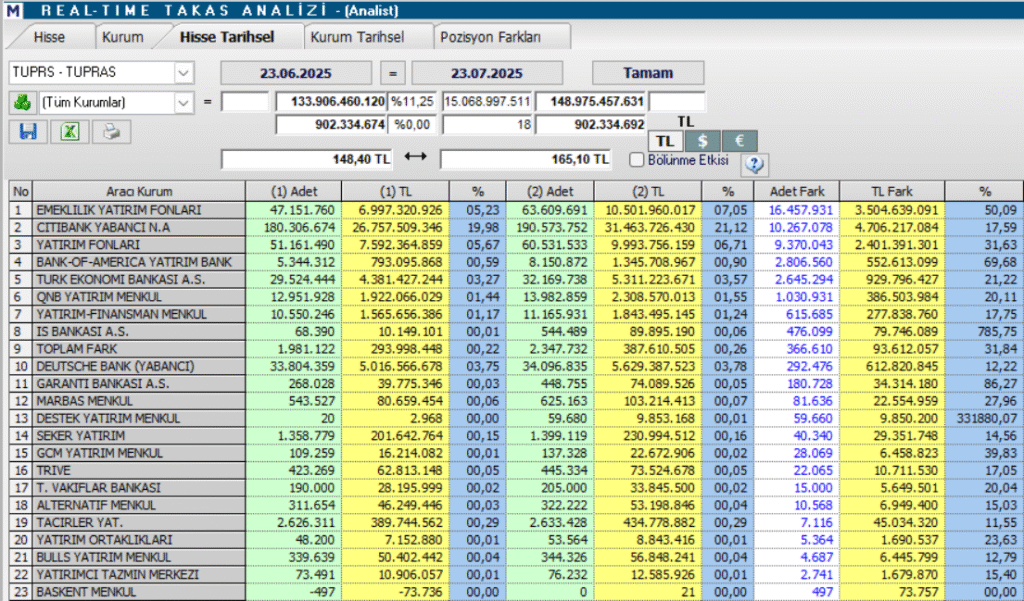Sort by Aracı Kurum column header
This screenshot has width=1024, height=601.
point(139,191)
